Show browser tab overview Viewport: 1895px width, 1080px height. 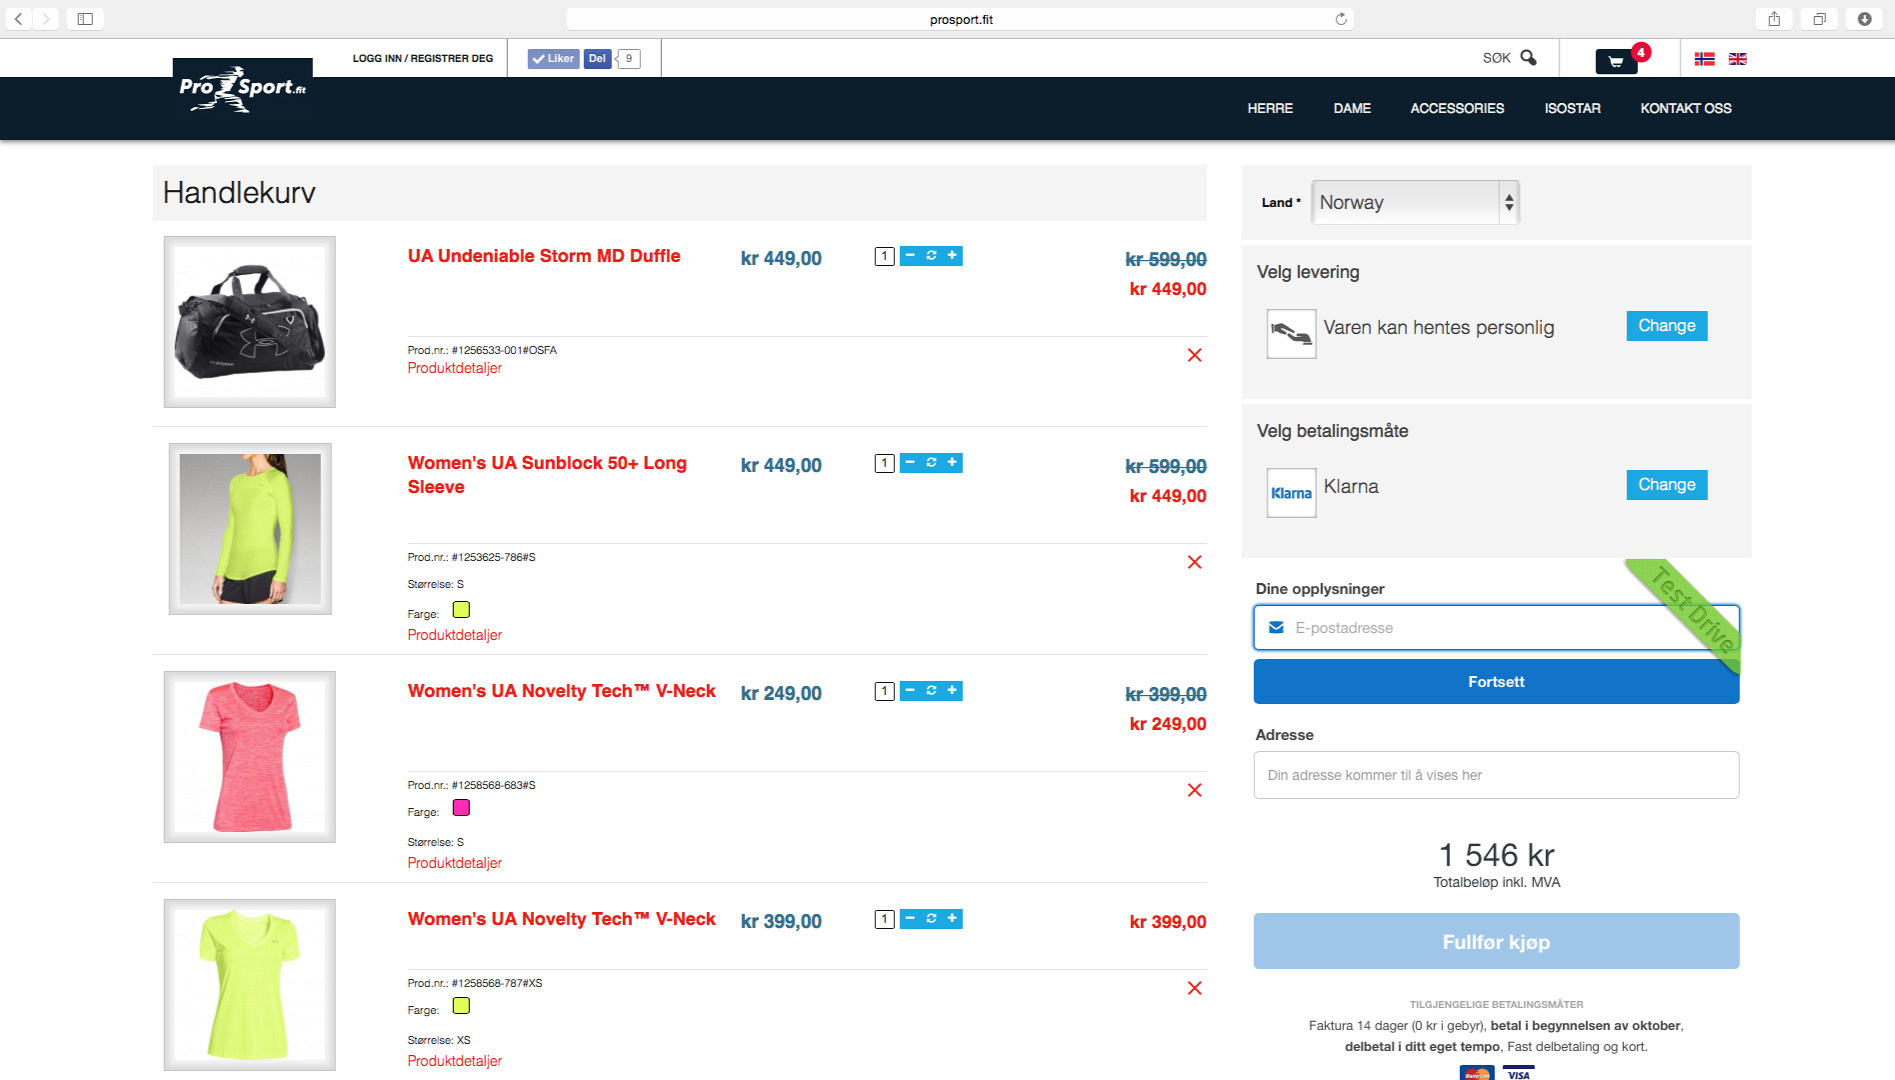click(1819, 19)
